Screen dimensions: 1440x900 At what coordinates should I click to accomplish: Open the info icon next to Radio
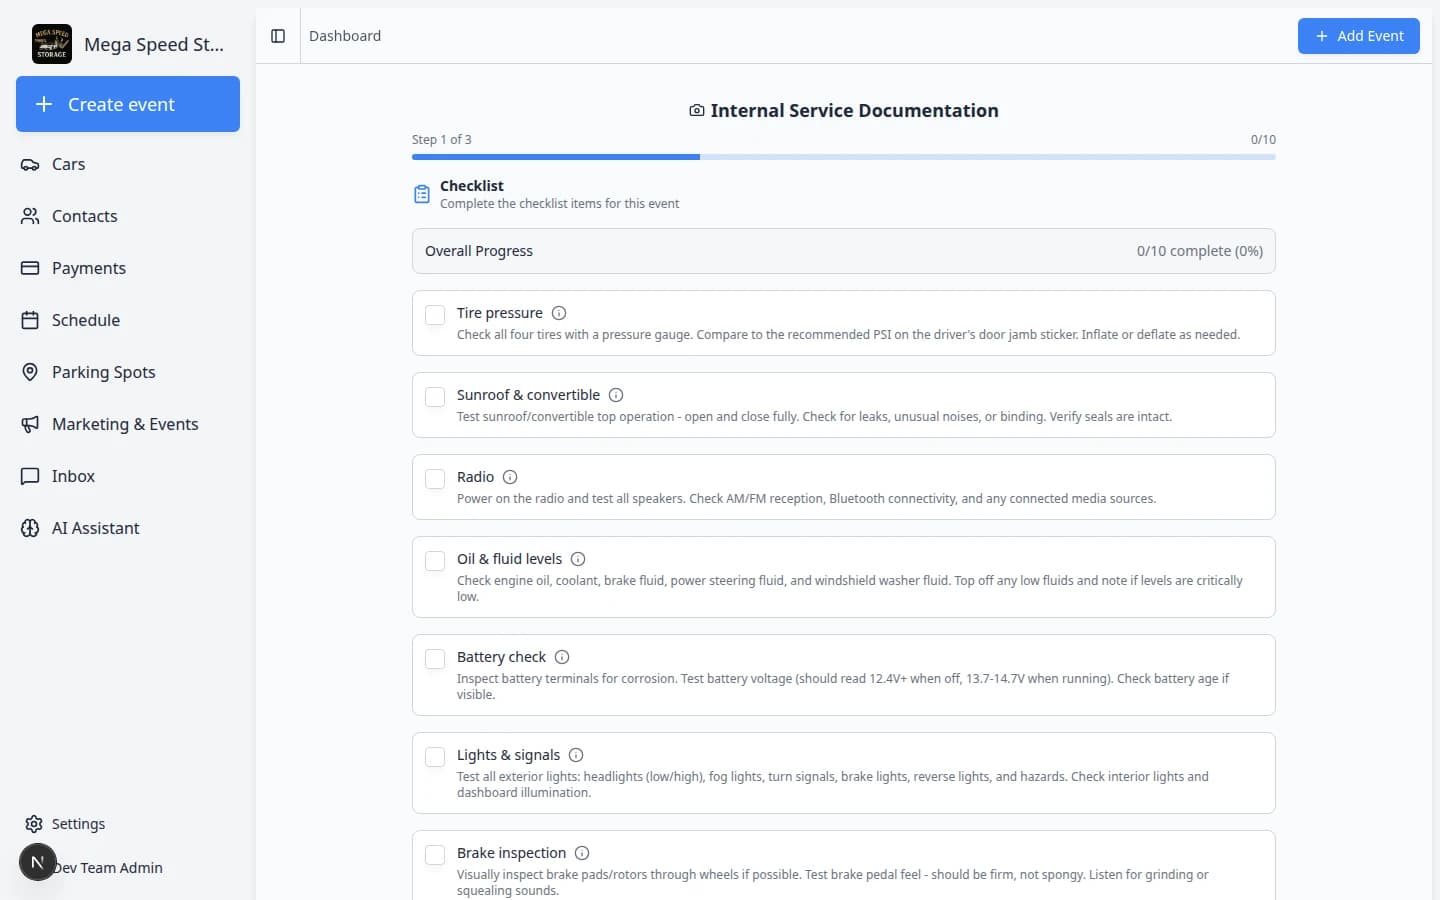pos(510,477)
